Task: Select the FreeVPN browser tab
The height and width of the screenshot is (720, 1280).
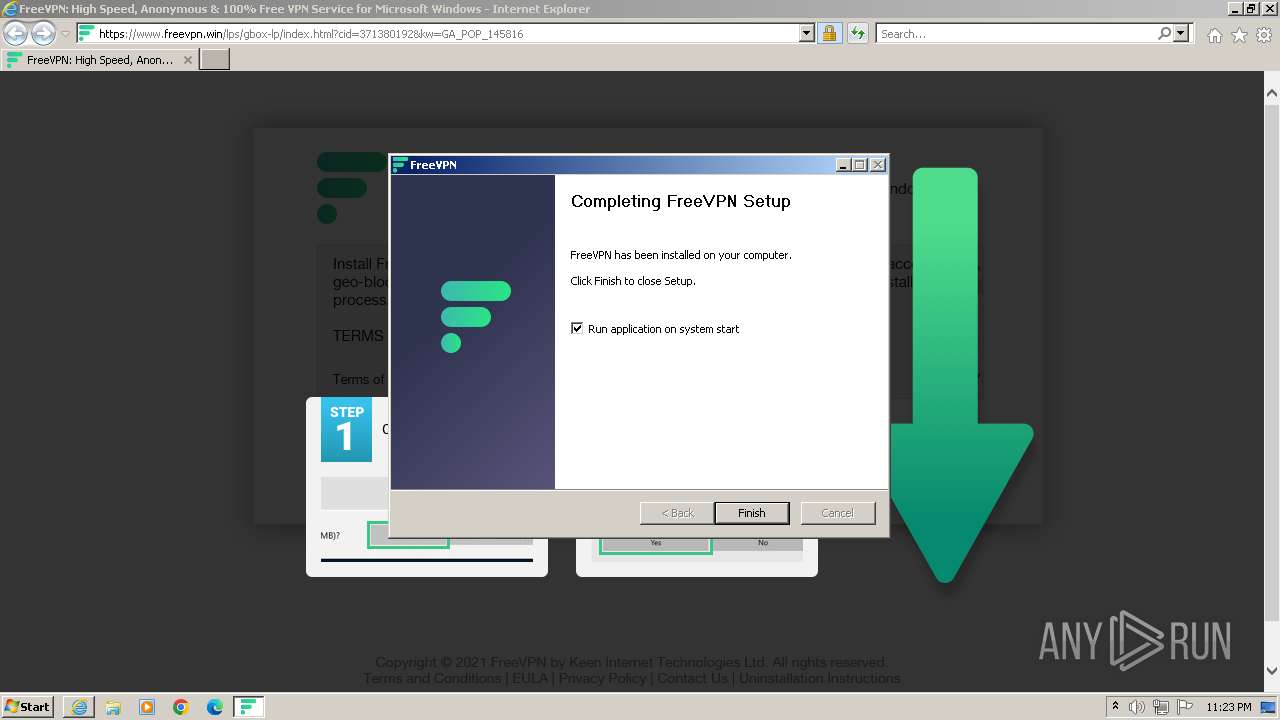Action: pyautogui.click(x=100, y=60)
